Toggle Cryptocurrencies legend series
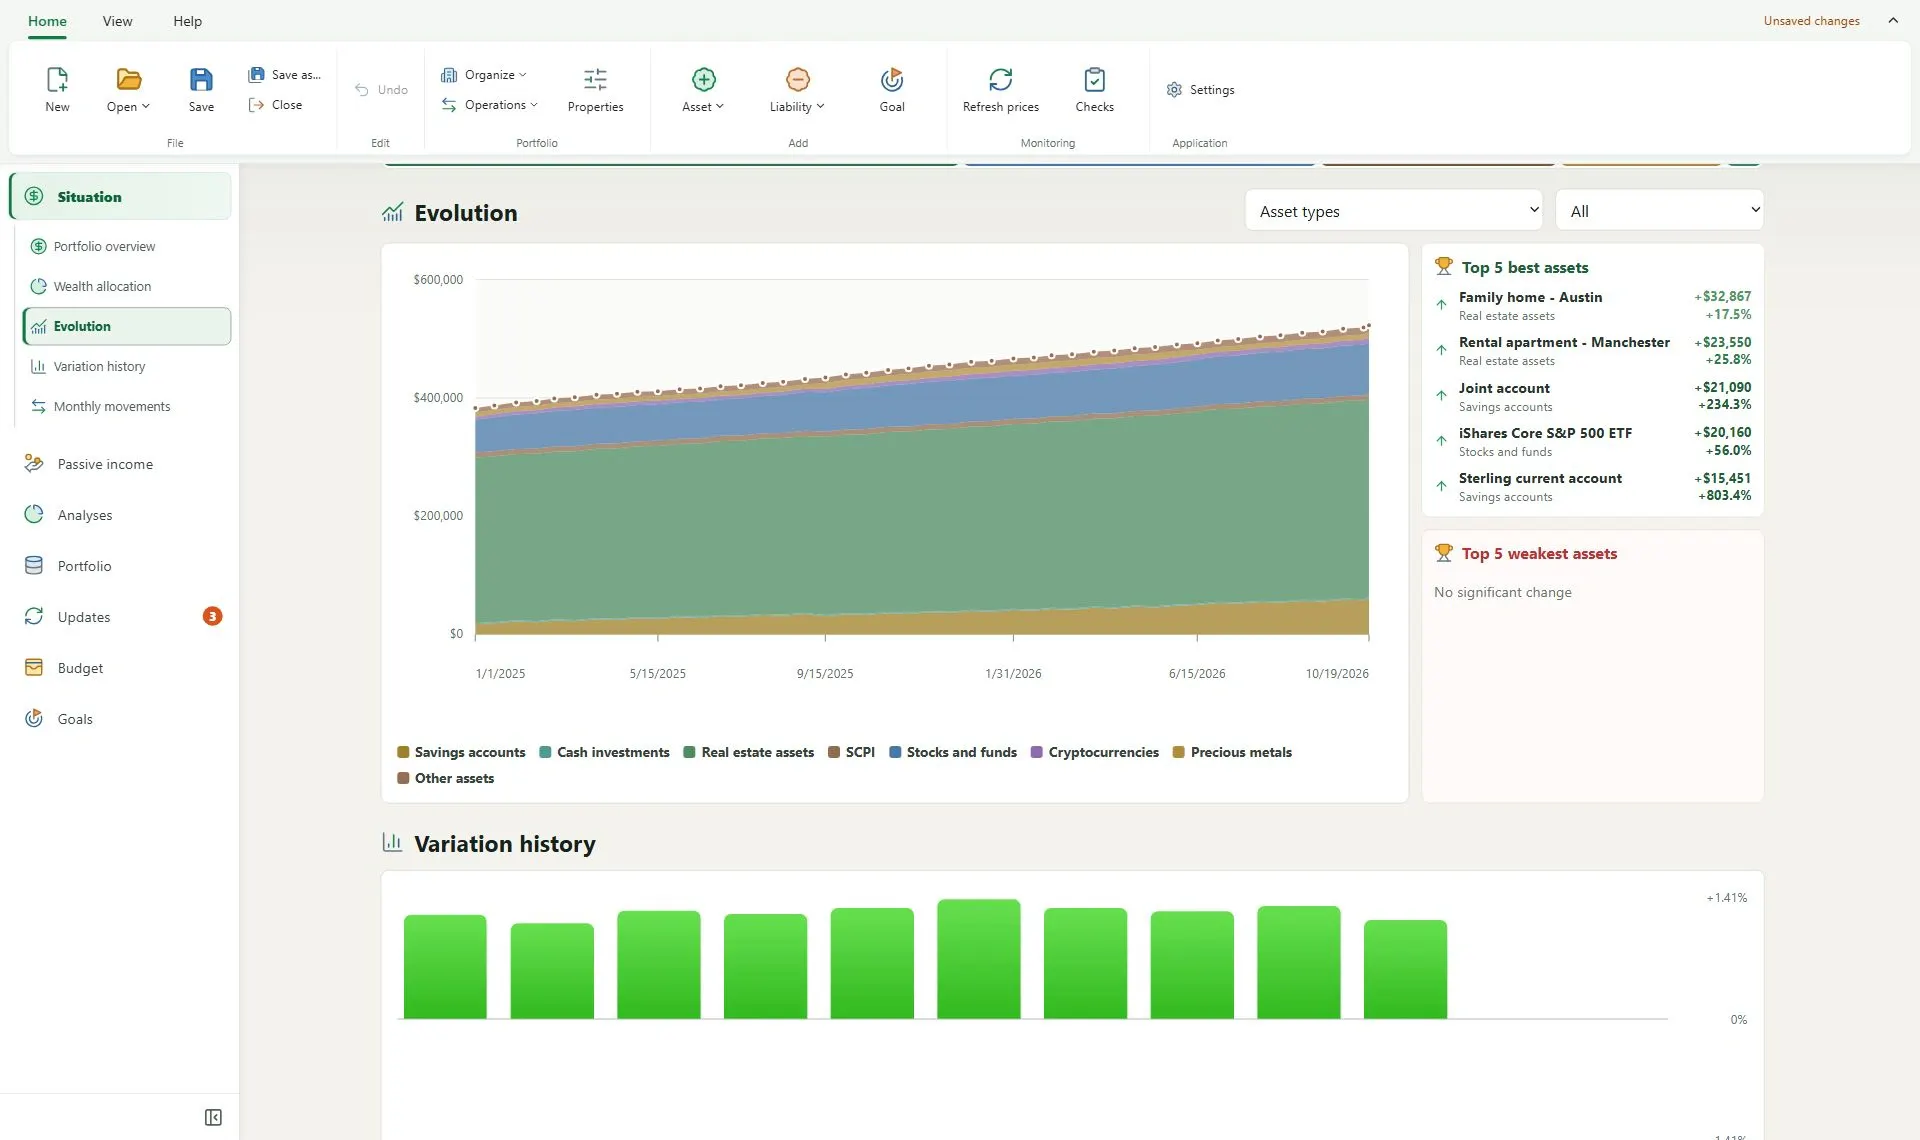This screenshot has height=1140, width=1920. [1095, 752]
